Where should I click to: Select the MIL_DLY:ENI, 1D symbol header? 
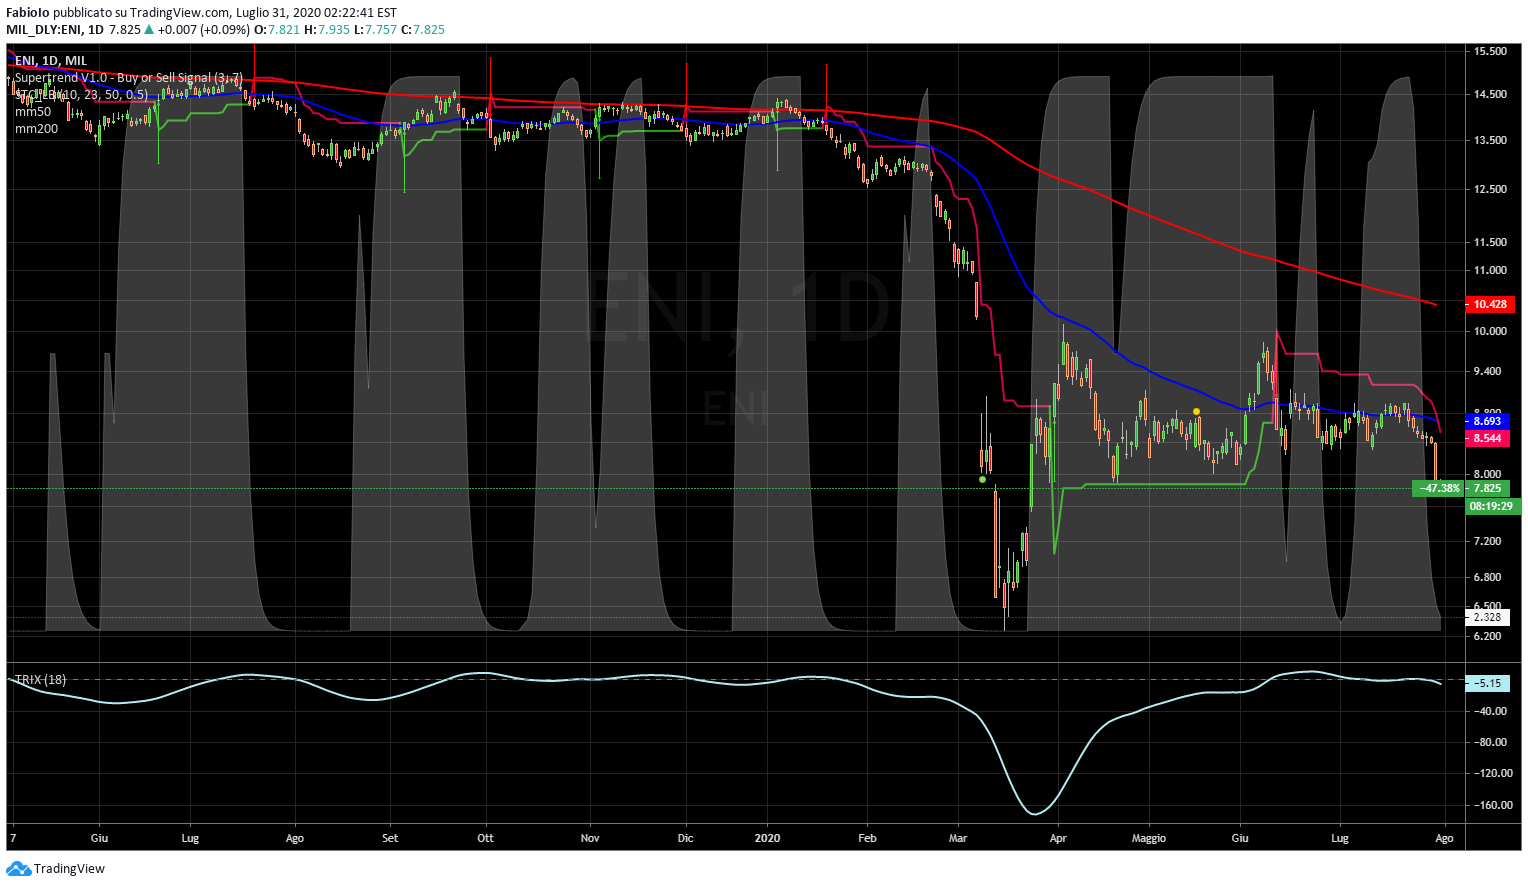pos(55,30)
